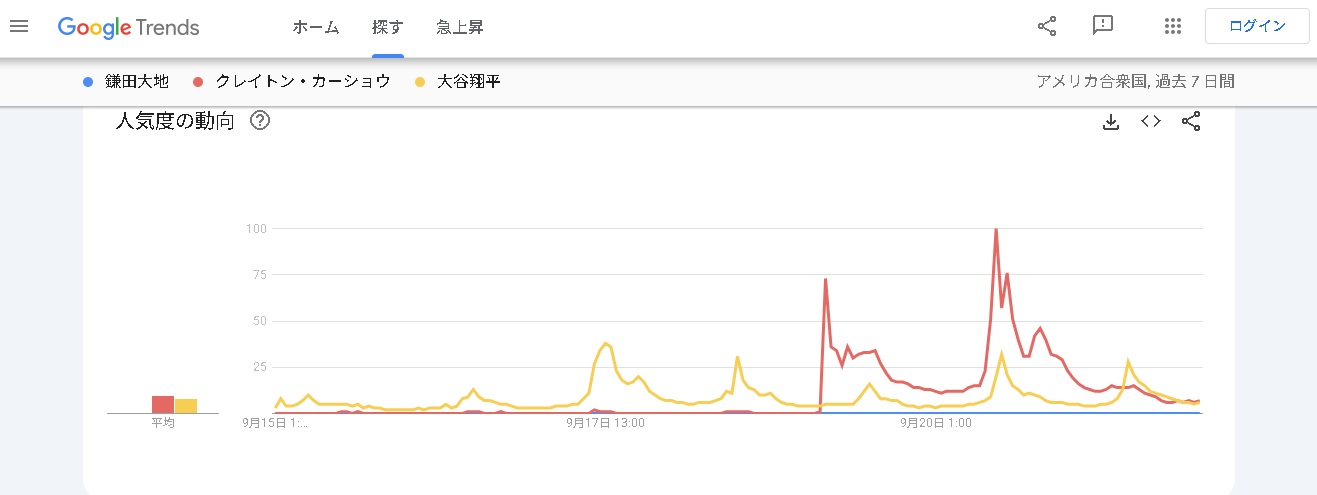This screenshot has width=1317, height=495.
Task: Share the 人気度の動向 chart
Action: coord(1191,122)
